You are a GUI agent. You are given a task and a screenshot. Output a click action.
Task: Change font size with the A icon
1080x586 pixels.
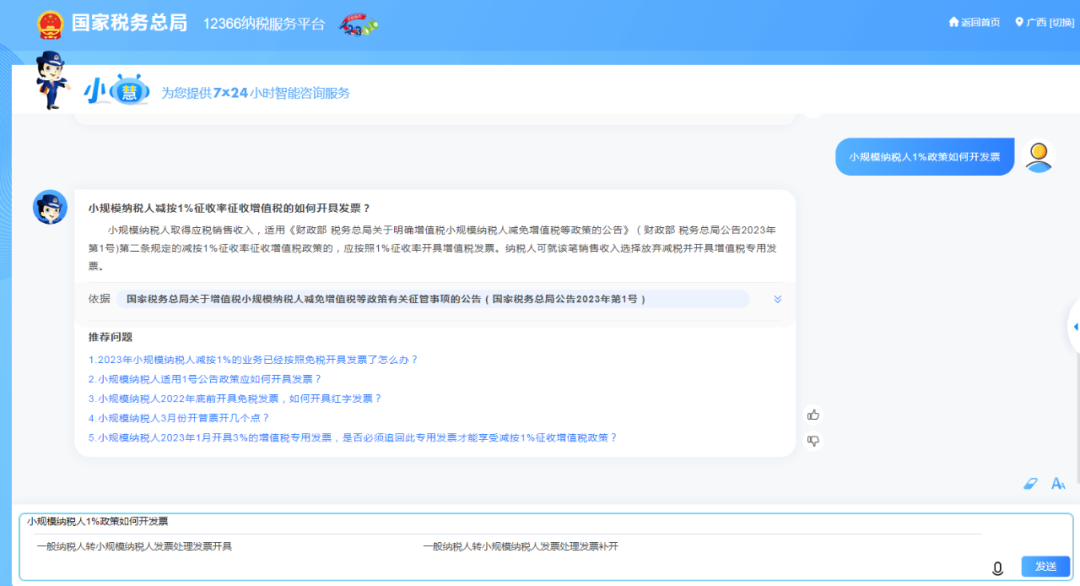click(x=1058, y=483)
